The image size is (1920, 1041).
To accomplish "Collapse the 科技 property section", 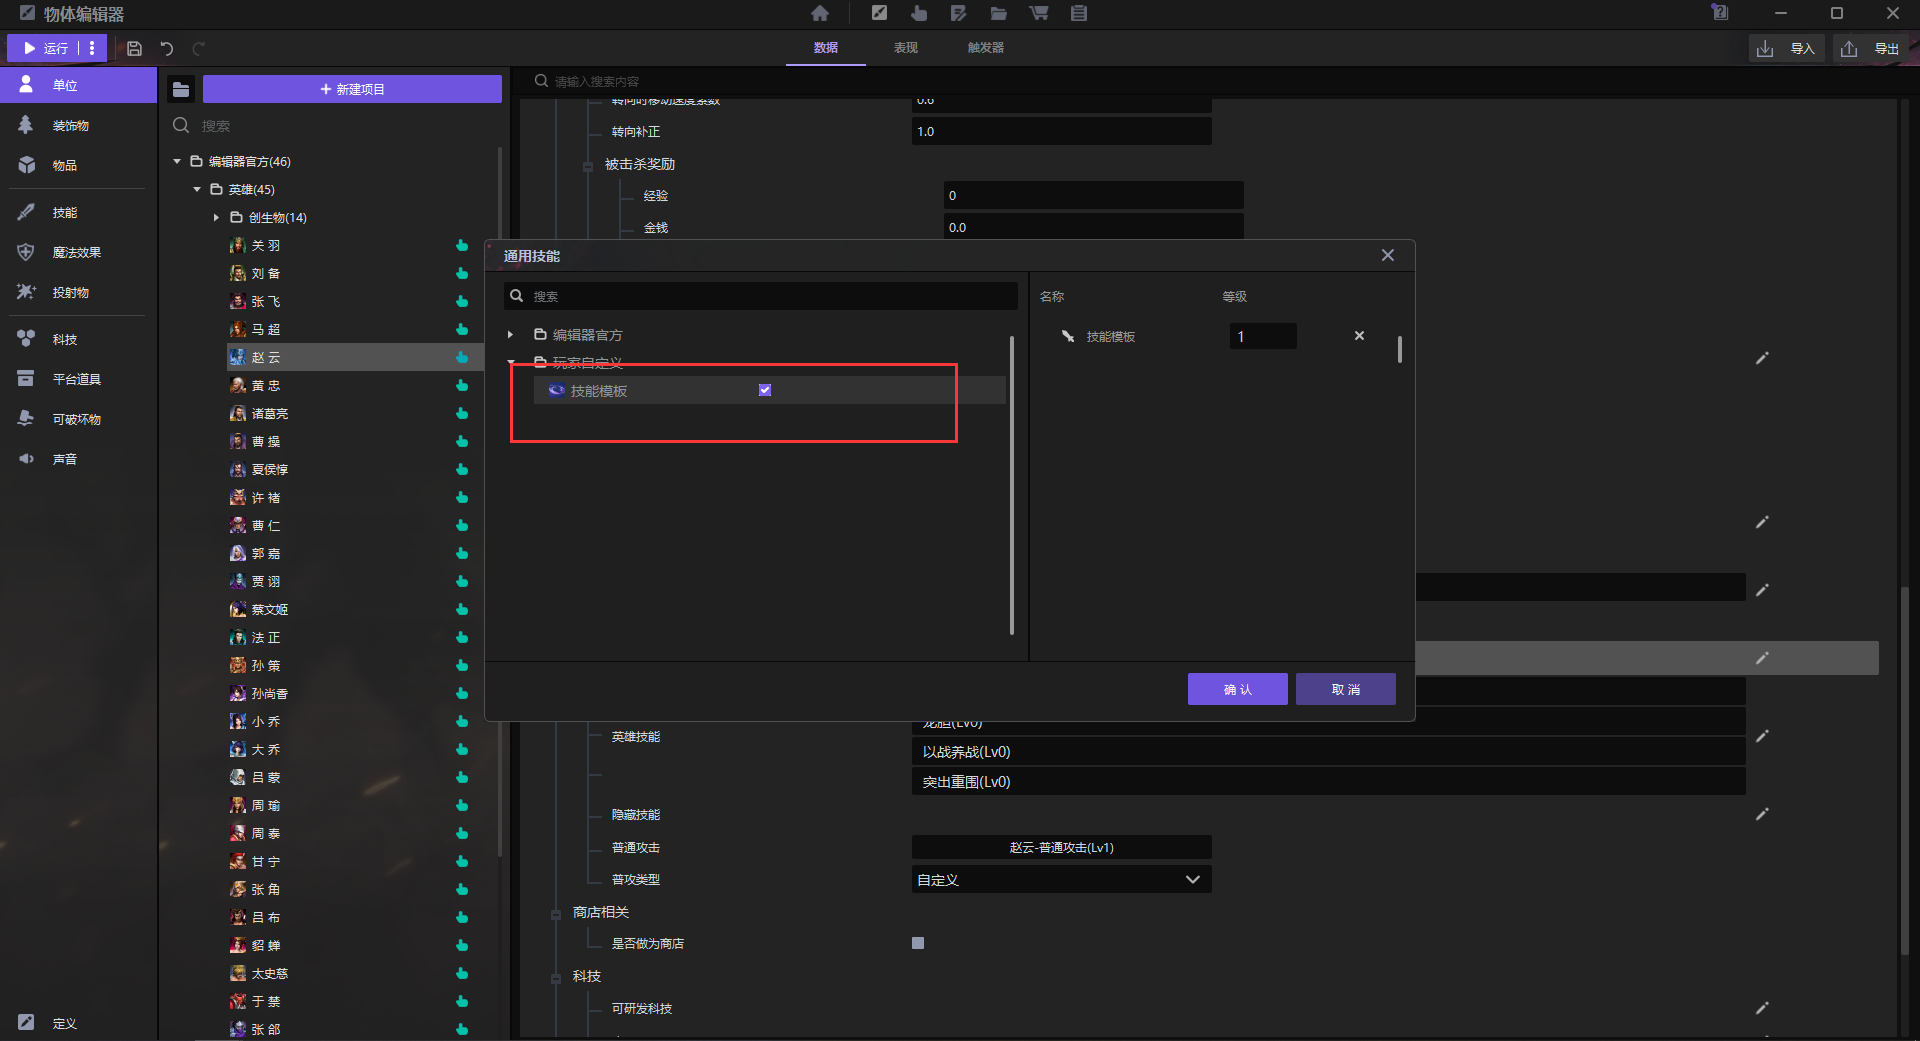I will point(556,978).
